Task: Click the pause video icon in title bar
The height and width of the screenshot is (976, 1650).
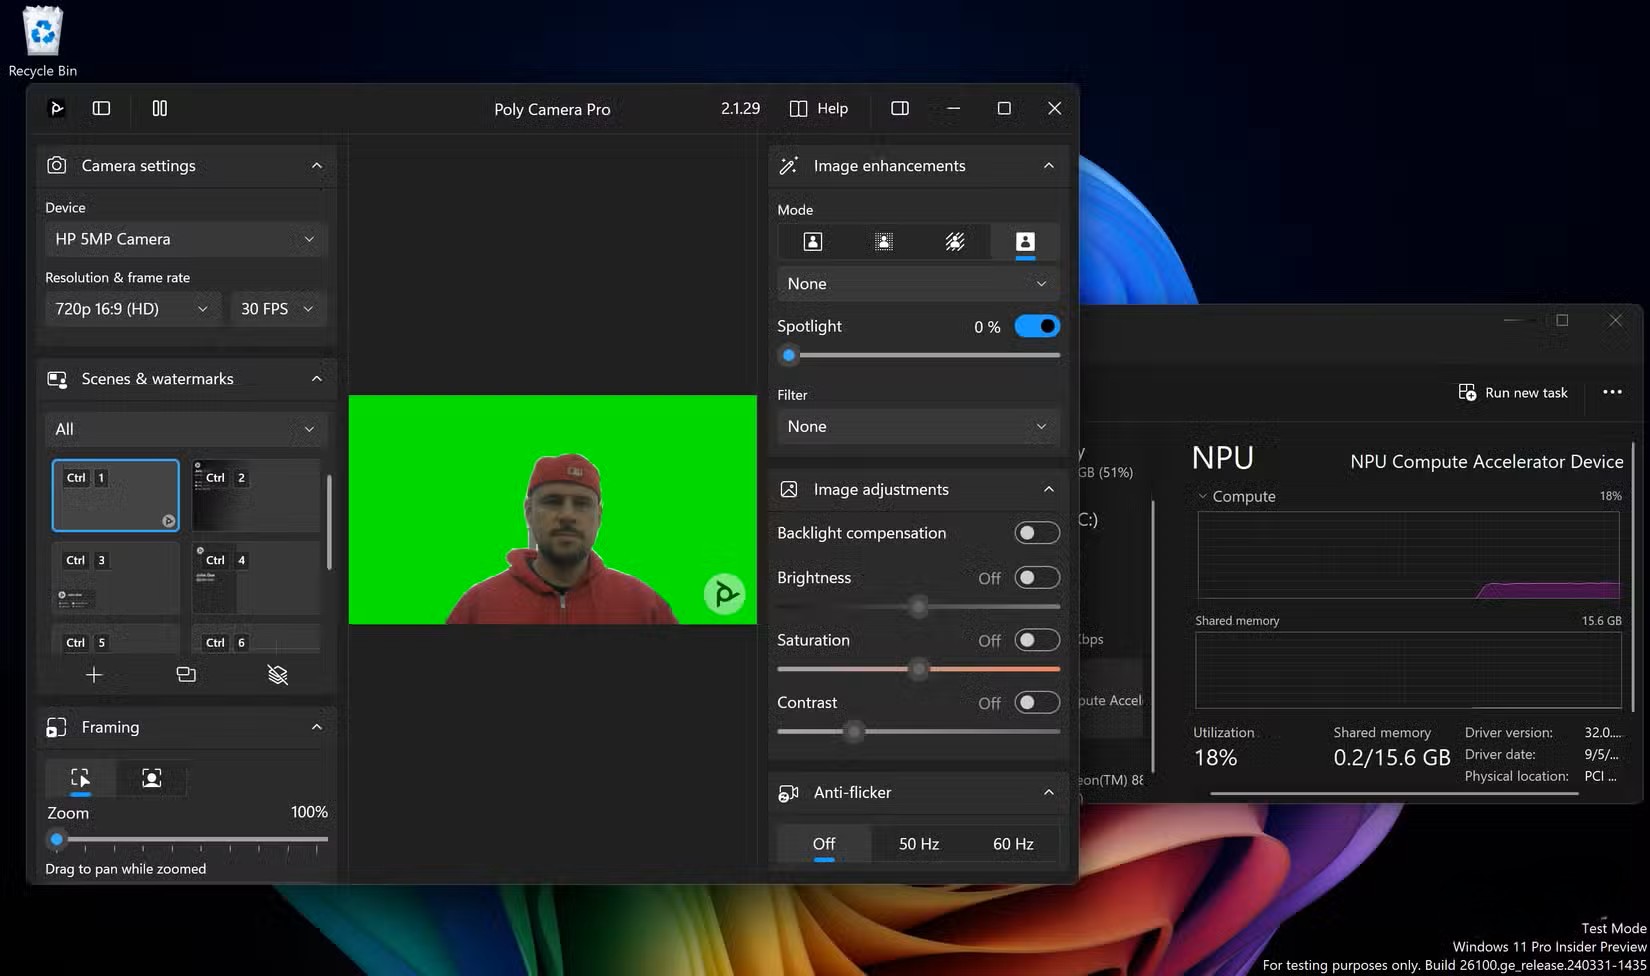Action: [159, 108]
